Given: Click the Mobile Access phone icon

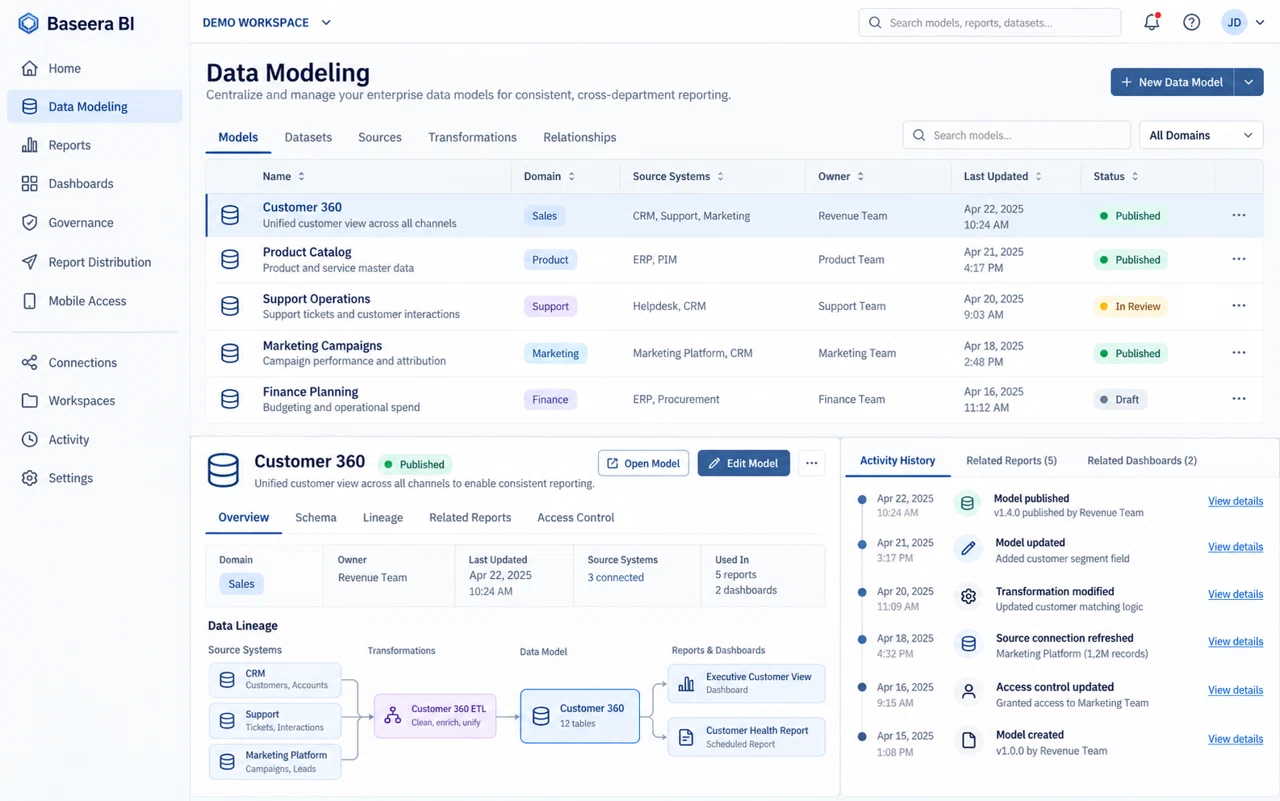Looking at the screenshot, I should [30, 301].
